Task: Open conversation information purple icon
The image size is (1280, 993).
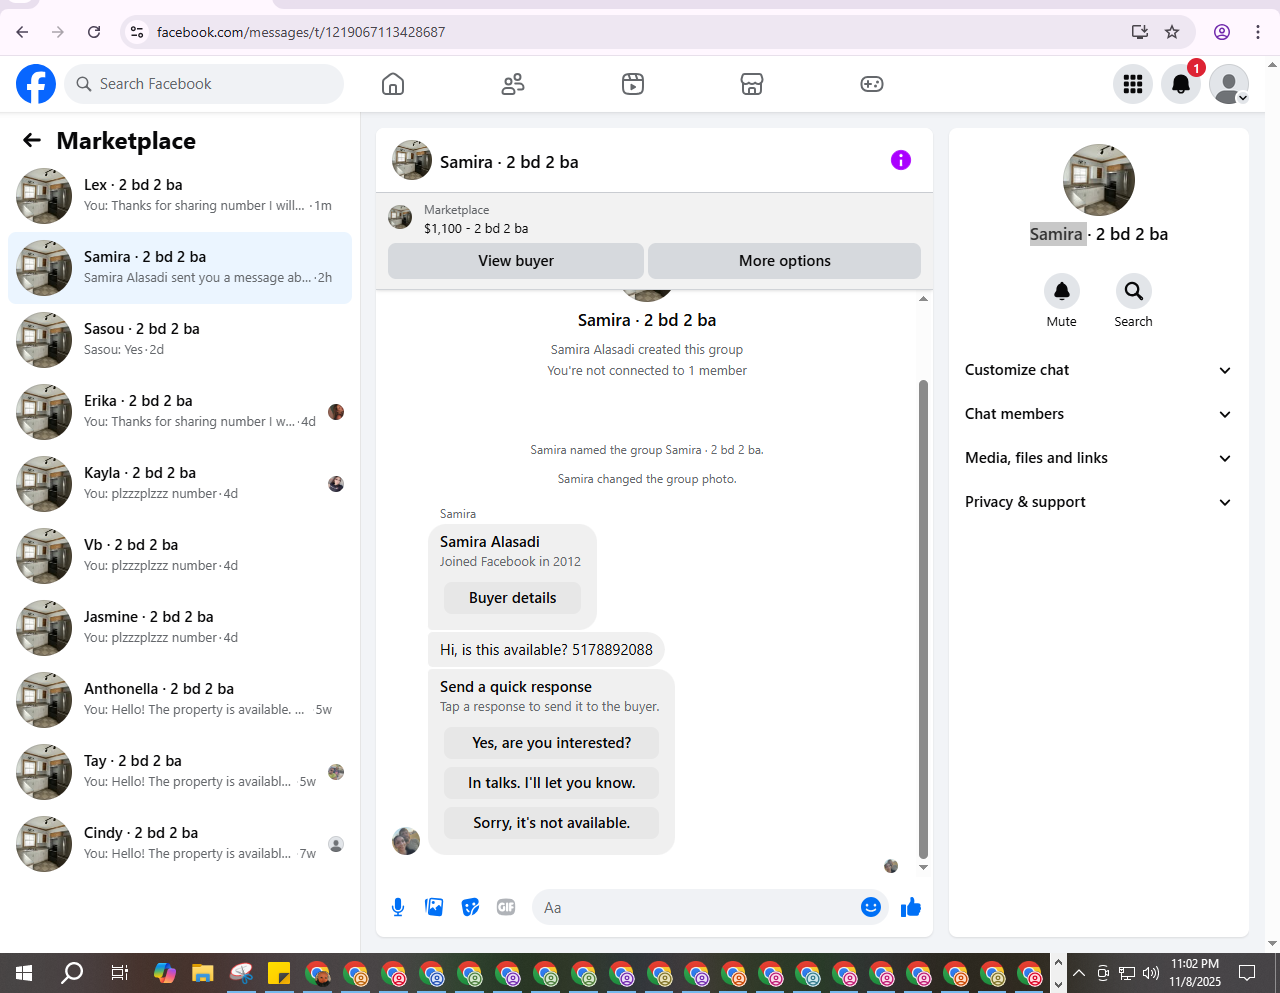Action: (901, 160)
